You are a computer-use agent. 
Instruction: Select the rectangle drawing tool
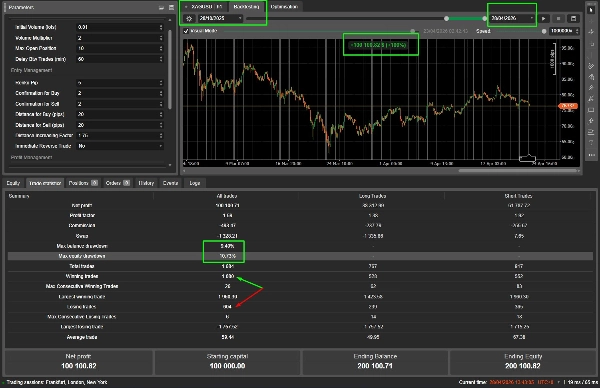tap(591, 110)
